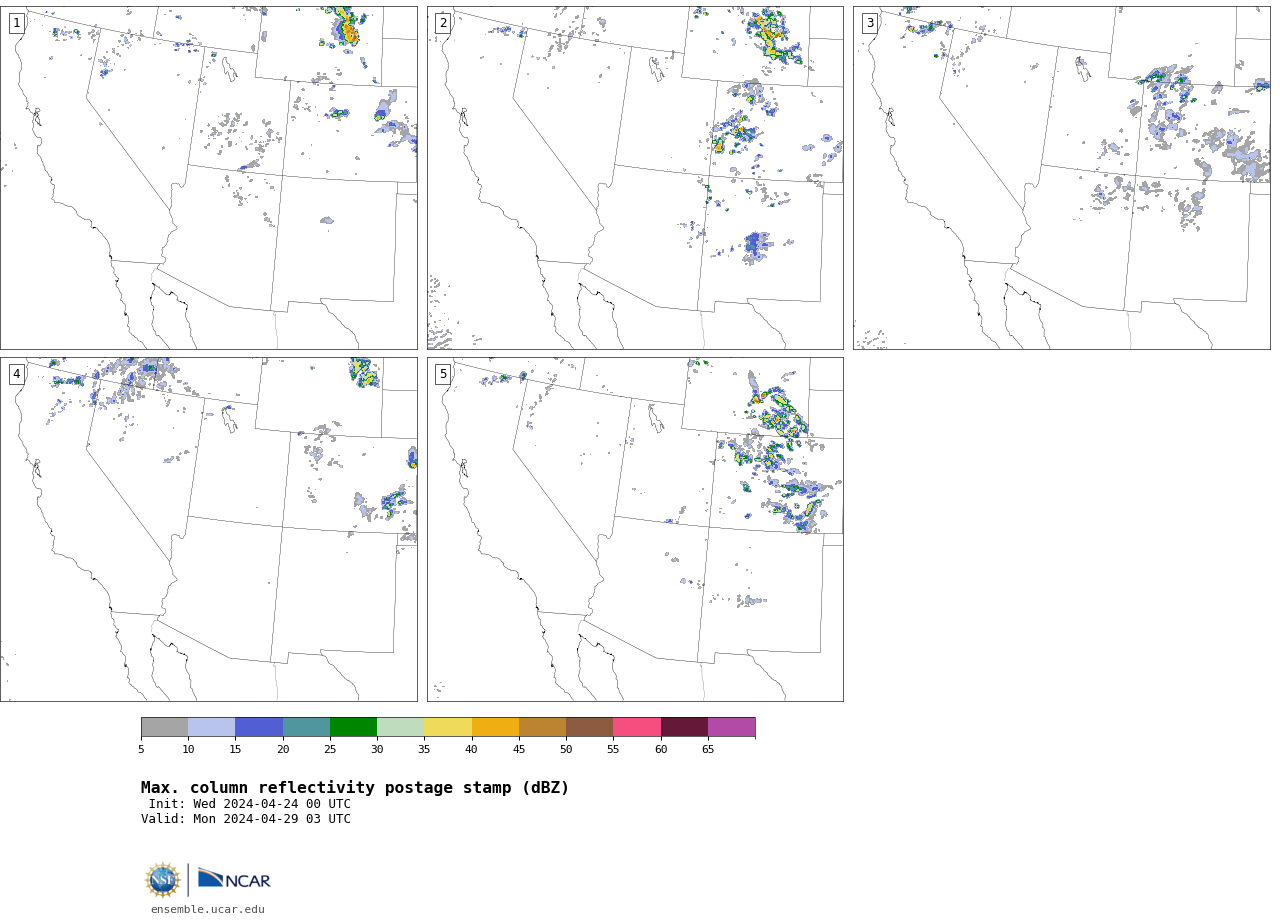Click the gray 5-10 dBZ color swatch
Viewport: 1280px width, 920px height.
pos(164,727)
